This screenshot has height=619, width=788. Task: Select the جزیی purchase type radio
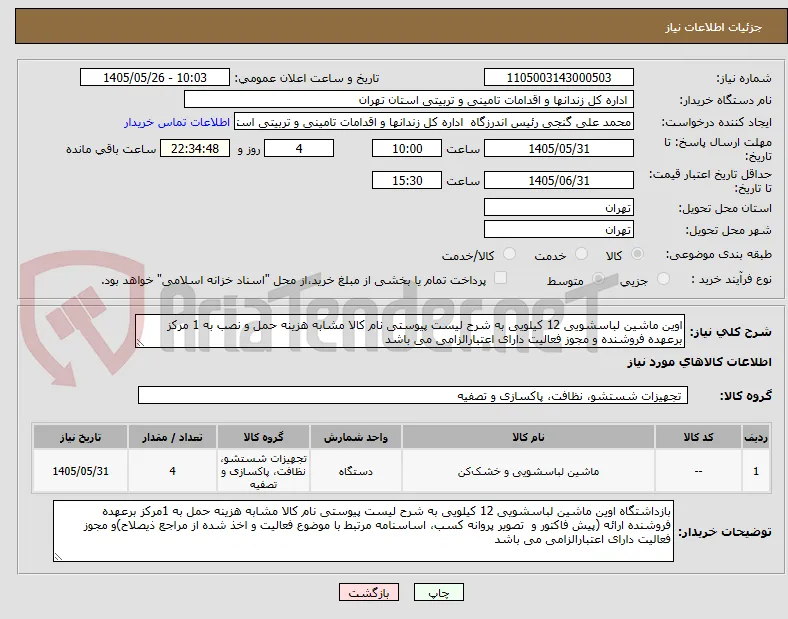click(x=663, y=279)
